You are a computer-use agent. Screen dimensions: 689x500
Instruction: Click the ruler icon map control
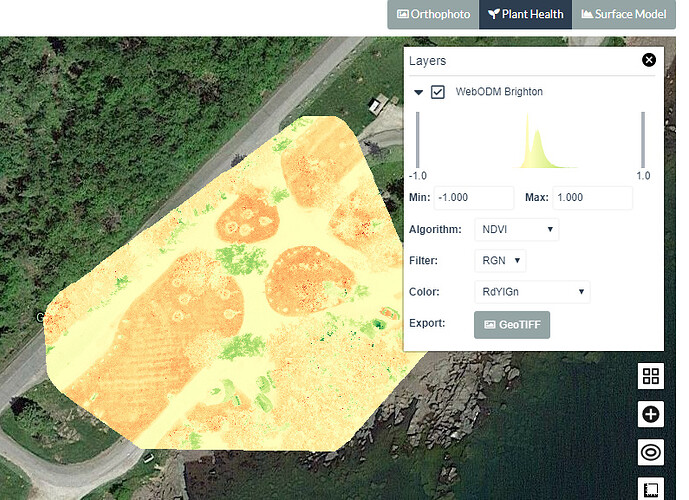point(651,488)
